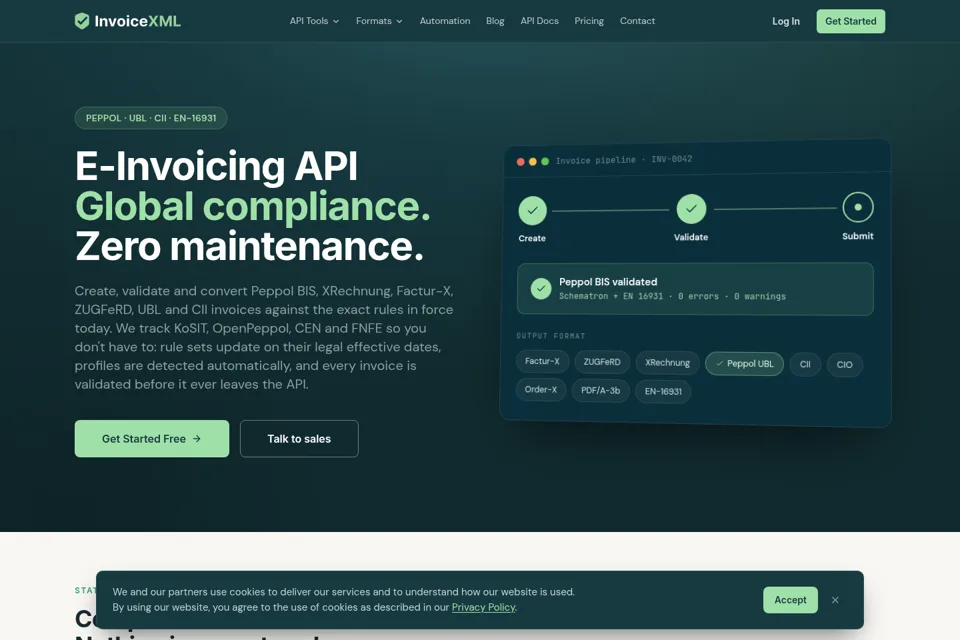The height and width of the screenshot is (640, 960).
Task: Click the 'Peppol BIS validated' status text
Action: [608, 282]
